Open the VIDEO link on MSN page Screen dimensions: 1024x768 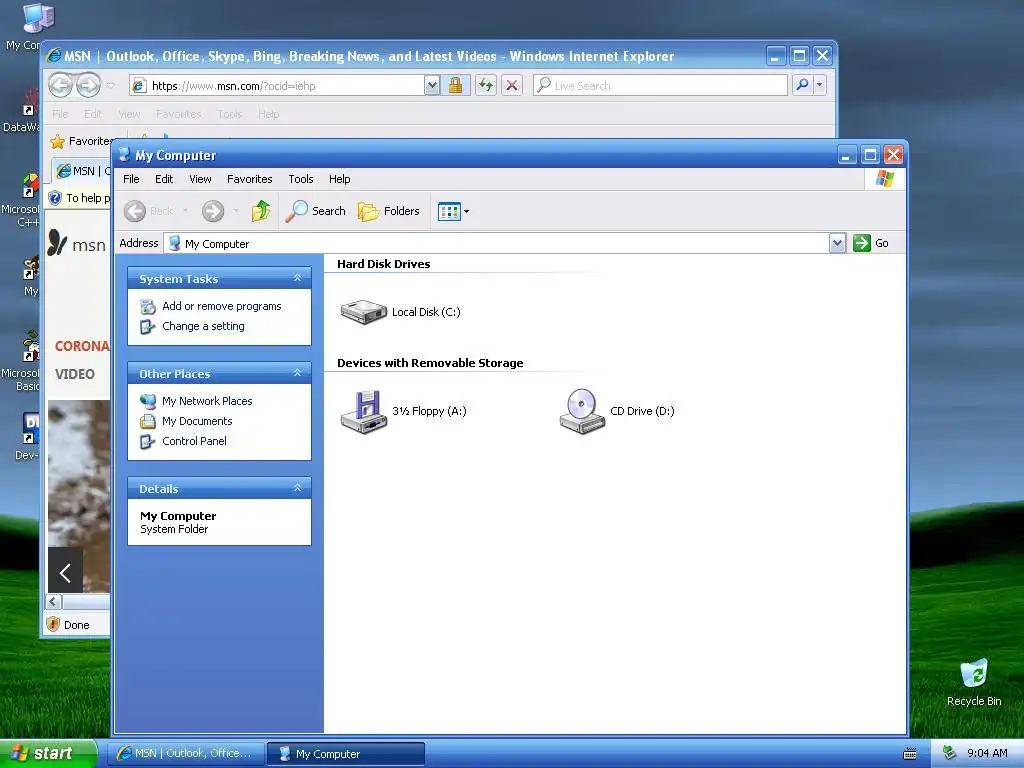(x=74, y=374)
